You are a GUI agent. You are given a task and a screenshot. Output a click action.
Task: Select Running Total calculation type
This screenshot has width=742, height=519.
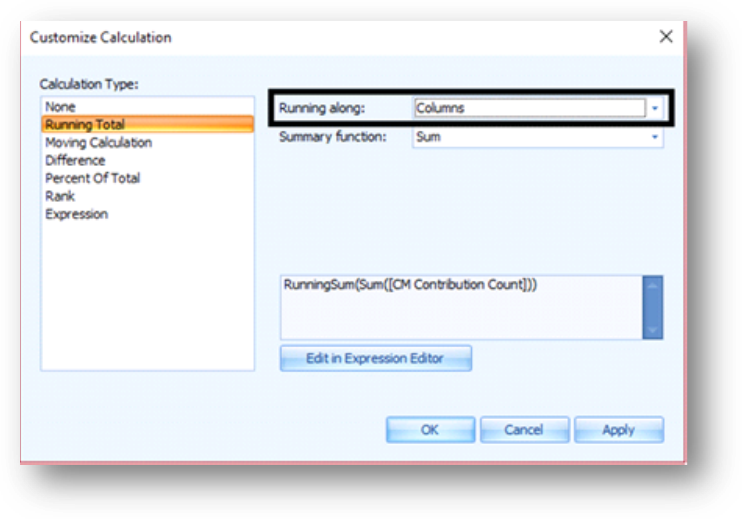147,124
